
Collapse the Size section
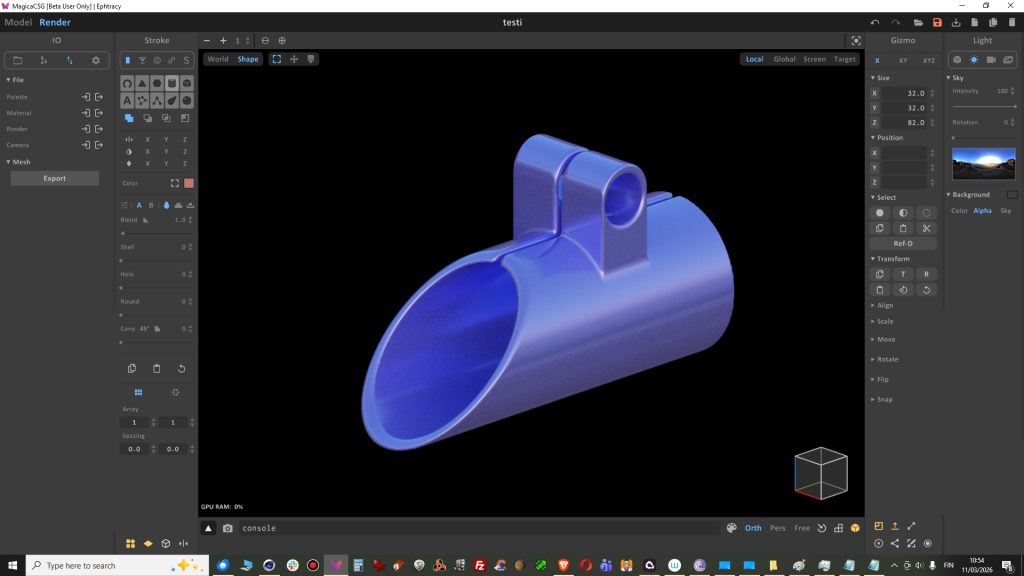click(881, 77)
